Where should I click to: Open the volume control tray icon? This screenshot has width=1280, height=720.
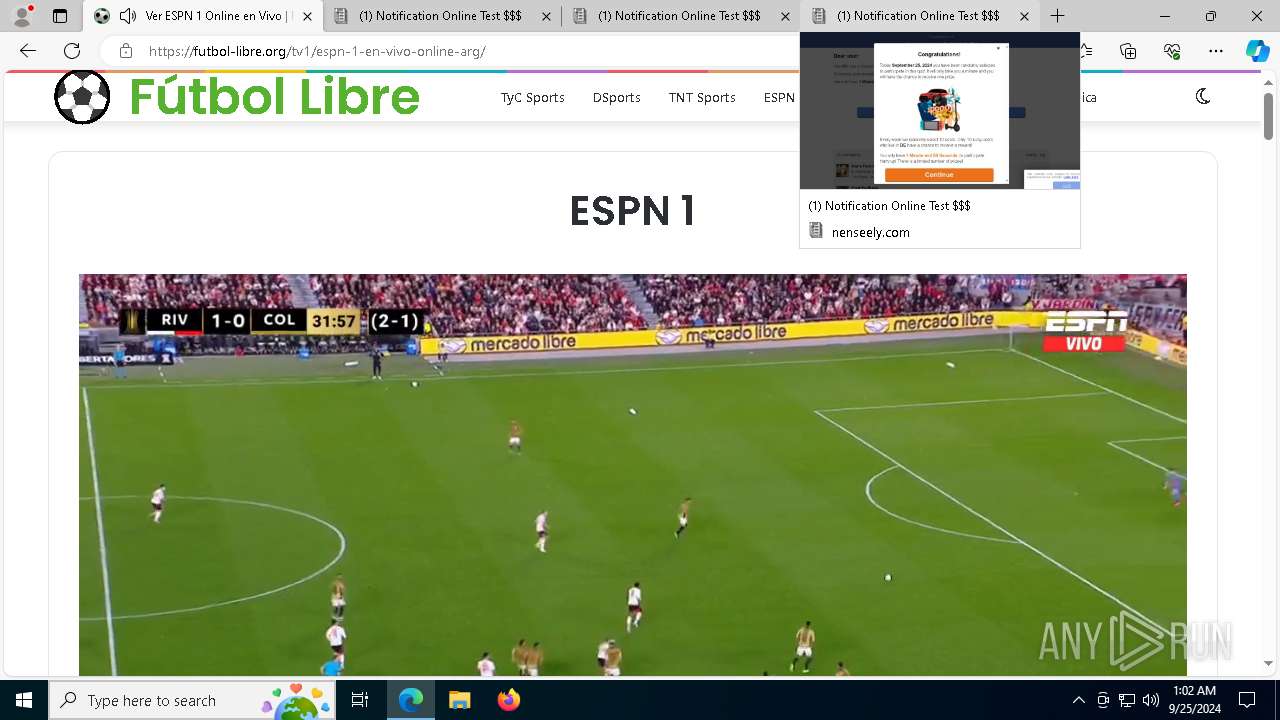tap(1151, 700)
